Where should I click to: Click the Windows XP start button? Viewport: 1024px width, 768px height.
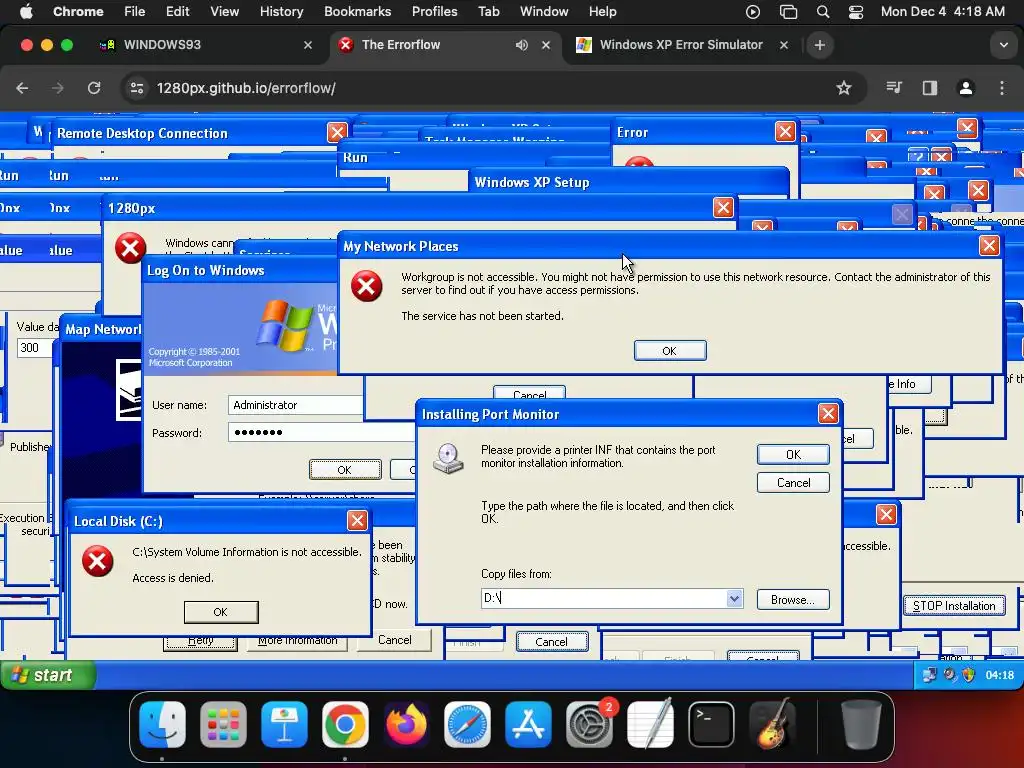pyautogui.click(x=48, y=675)
